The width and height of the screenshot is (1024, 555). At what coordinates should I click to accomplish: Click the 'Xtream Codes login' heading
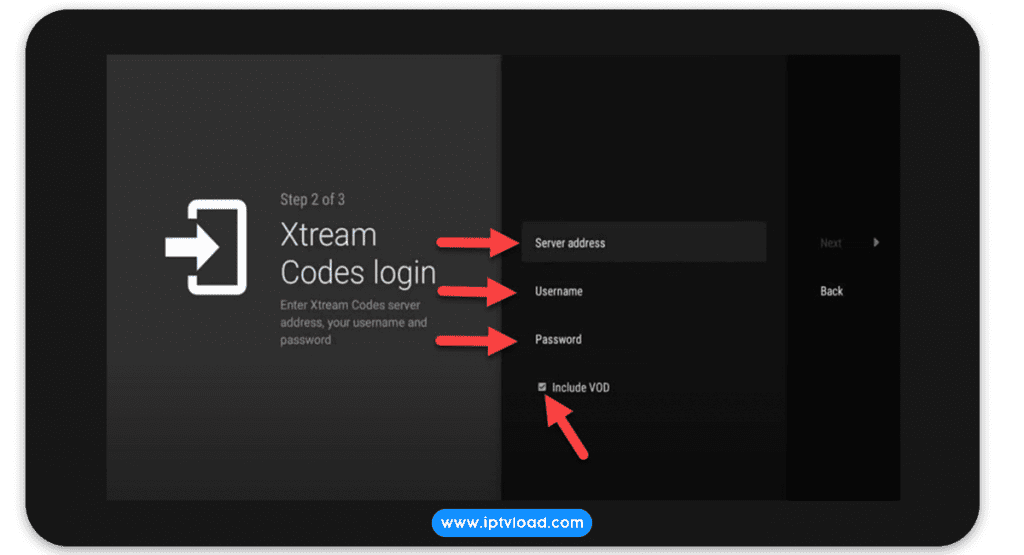coord(358,253)
